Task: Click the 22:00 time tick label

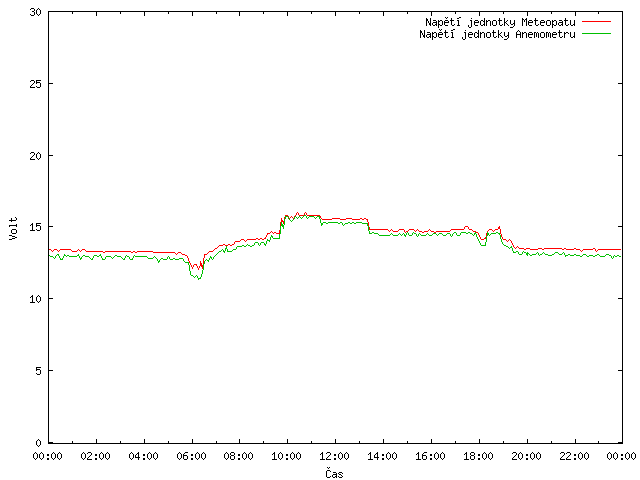Action: (574, 456)
